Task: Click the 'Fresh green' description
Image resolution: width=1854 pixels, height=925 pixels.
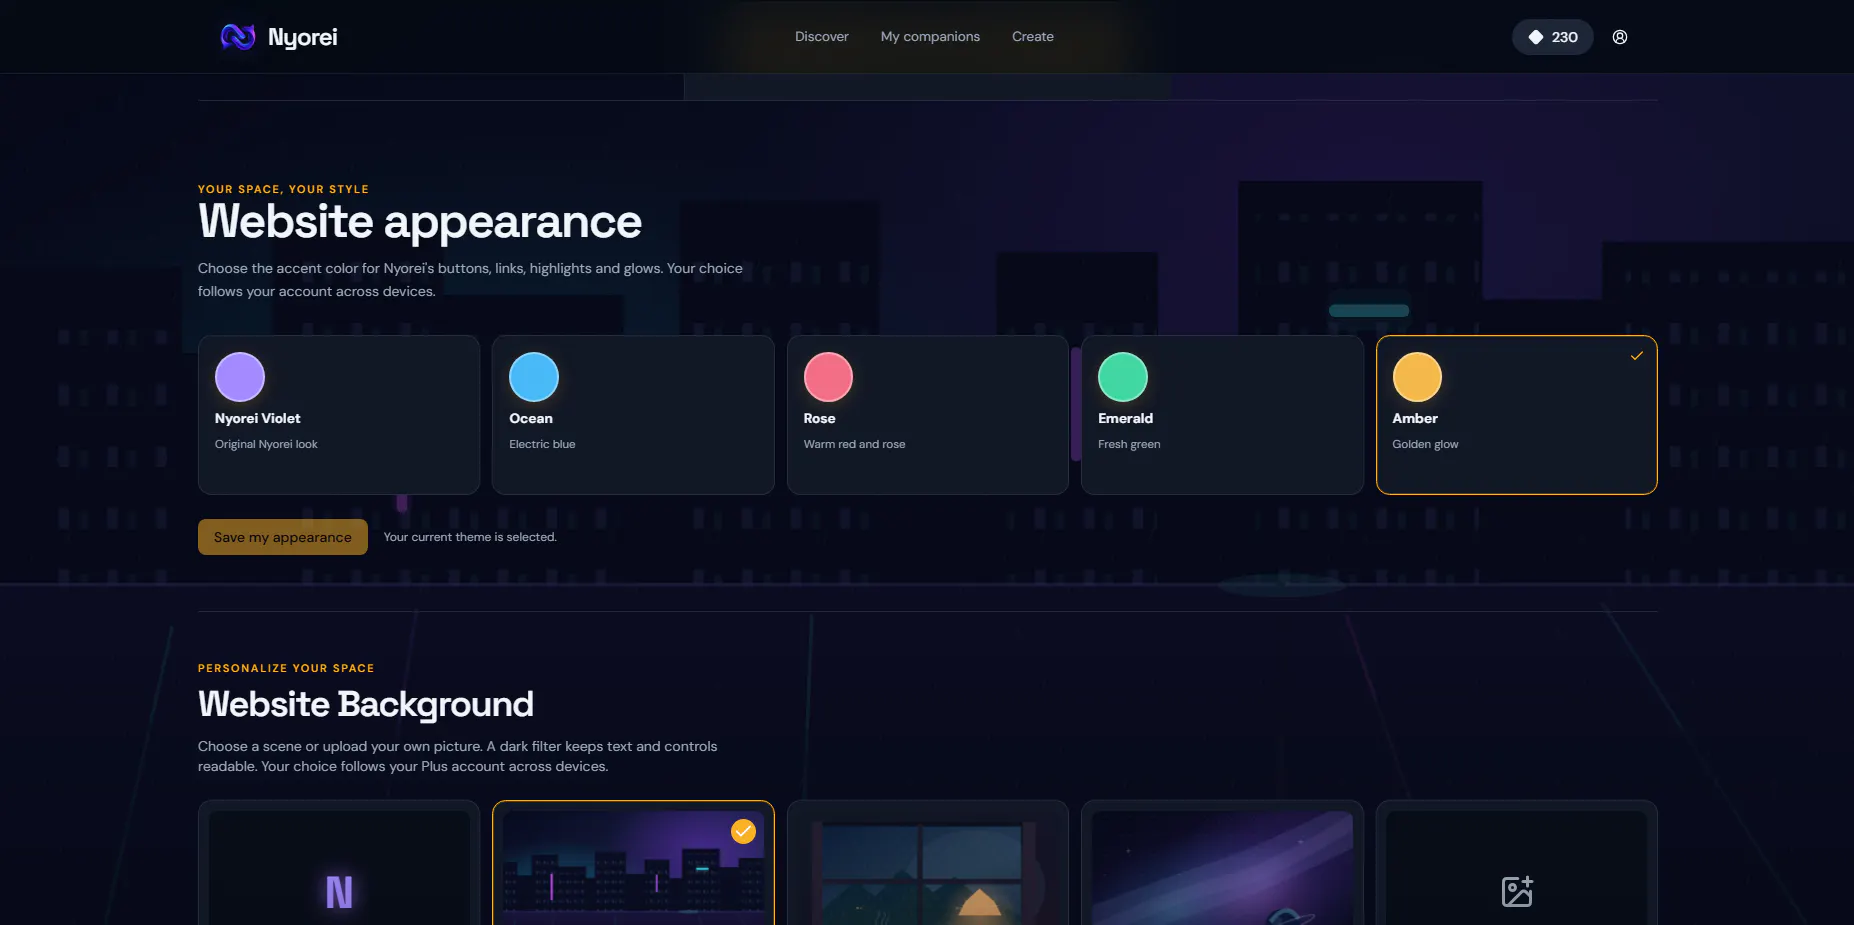Action: 1129,444
